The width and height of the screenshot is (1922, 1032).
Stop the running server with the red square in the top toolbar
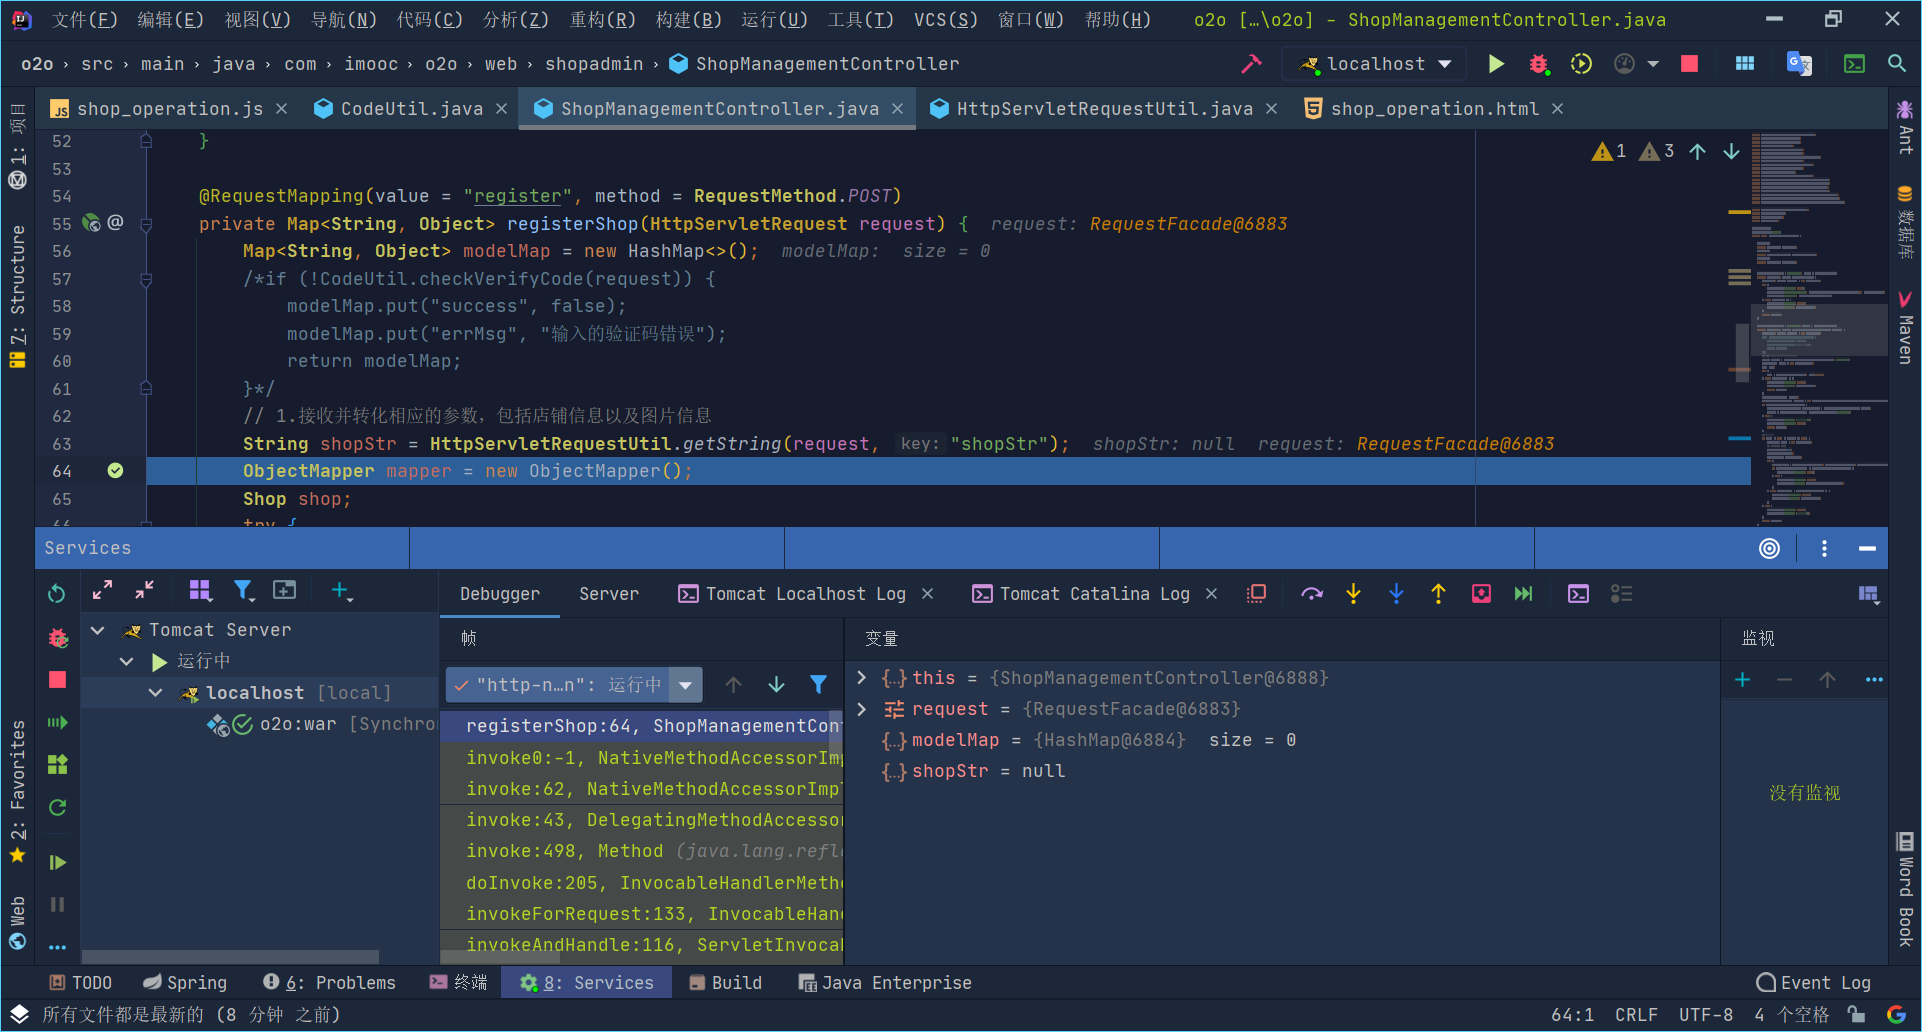tap(1690, 64)
